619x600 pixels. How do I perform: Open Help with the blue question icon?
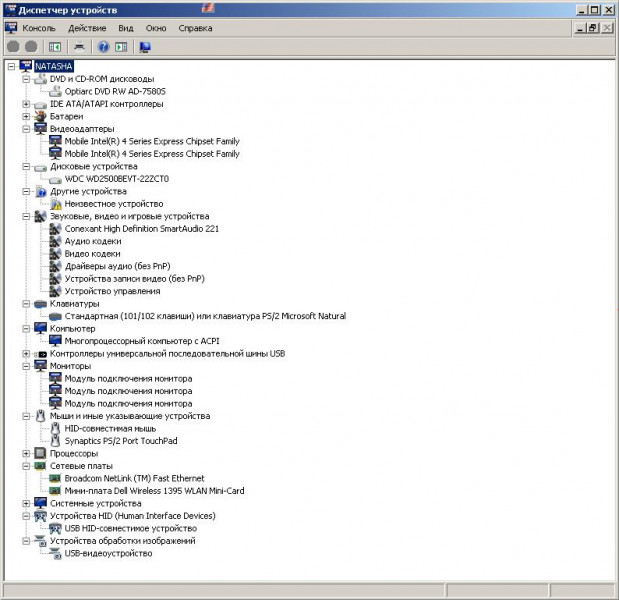[103, 47]
